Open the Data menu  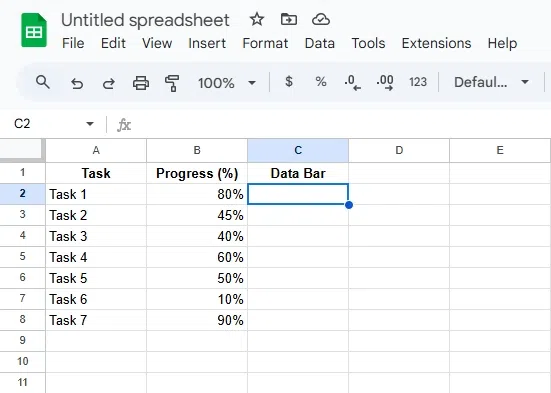[x=320, y=43]
